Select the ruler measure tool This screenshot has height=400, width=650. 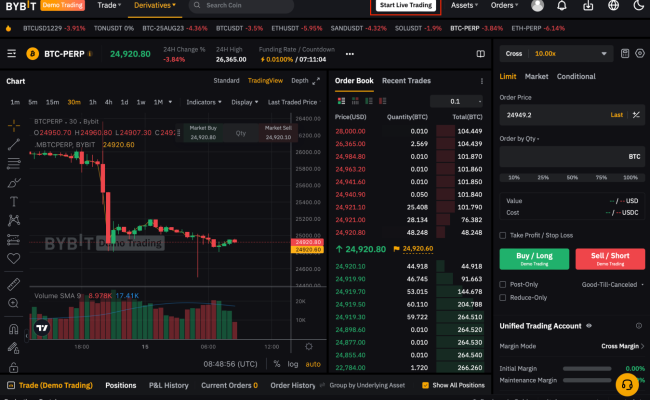coord(13,285)
